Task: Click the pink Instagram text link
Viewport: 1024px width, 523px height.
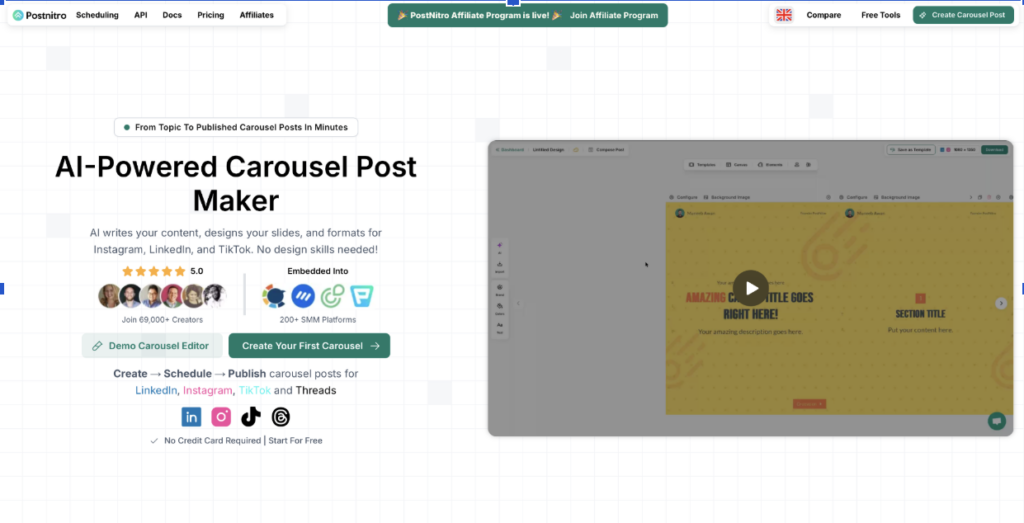Action: (208, 390)
